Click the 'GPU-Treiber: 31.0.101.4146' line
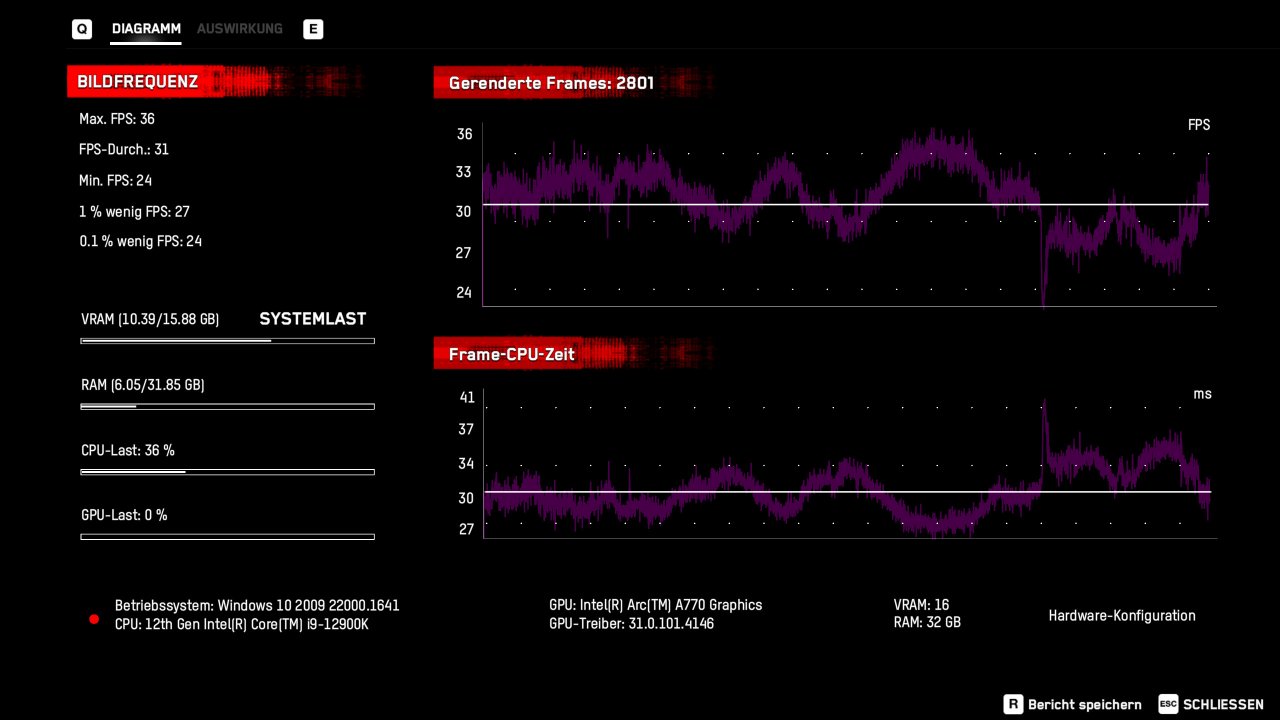 [x=632, y=624]
